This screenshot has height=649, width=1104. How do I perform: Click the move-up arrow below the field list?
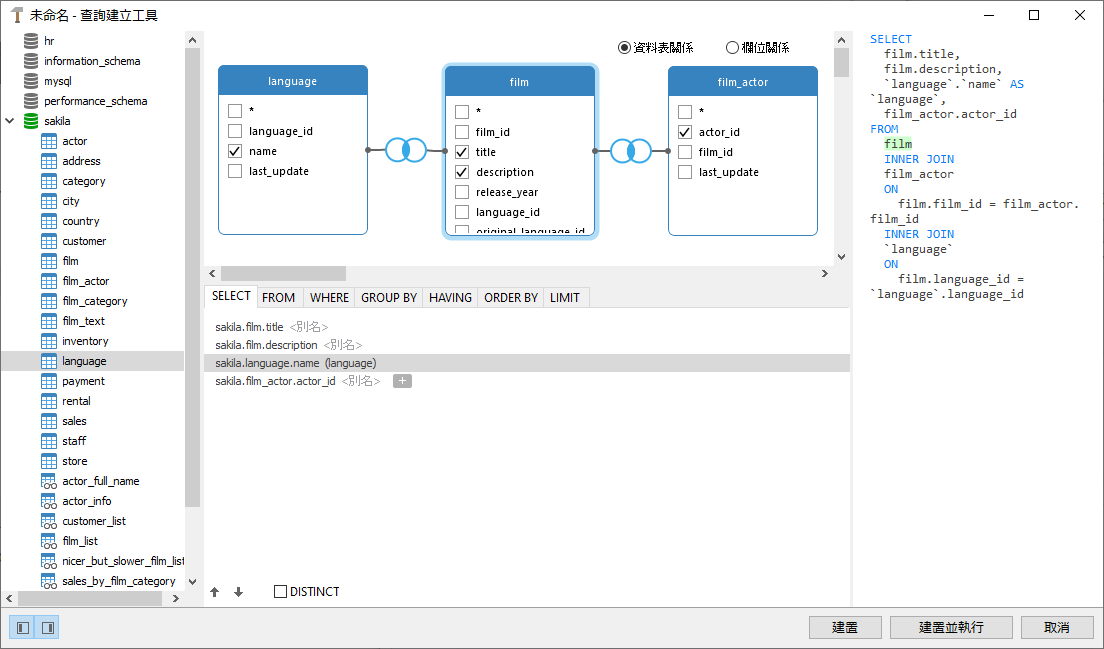click(215, 591)
